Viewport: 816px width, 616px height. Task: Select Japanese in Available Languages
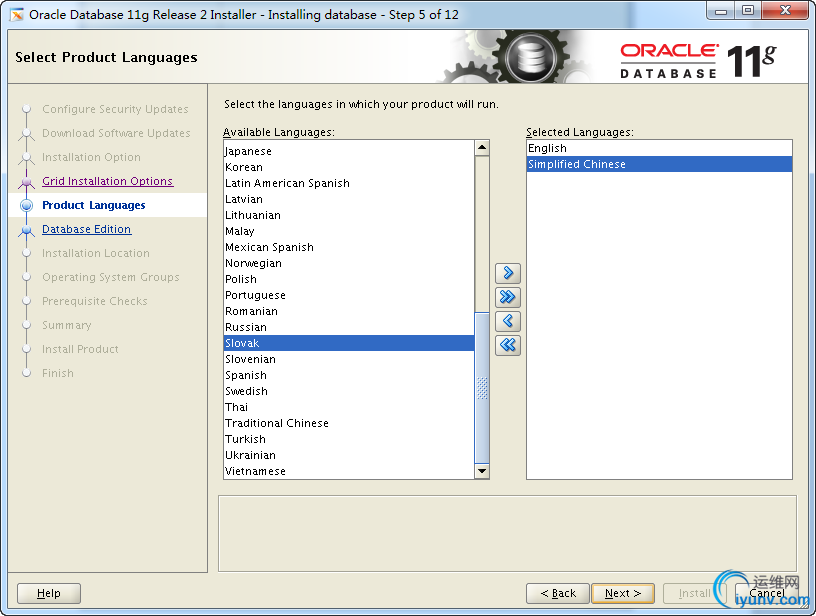349,151
